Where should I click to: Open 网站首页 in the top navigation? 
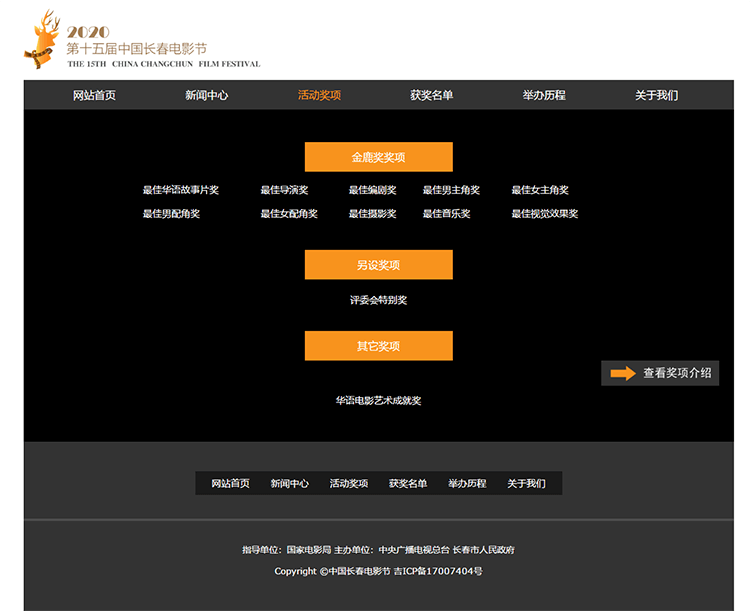94,95
